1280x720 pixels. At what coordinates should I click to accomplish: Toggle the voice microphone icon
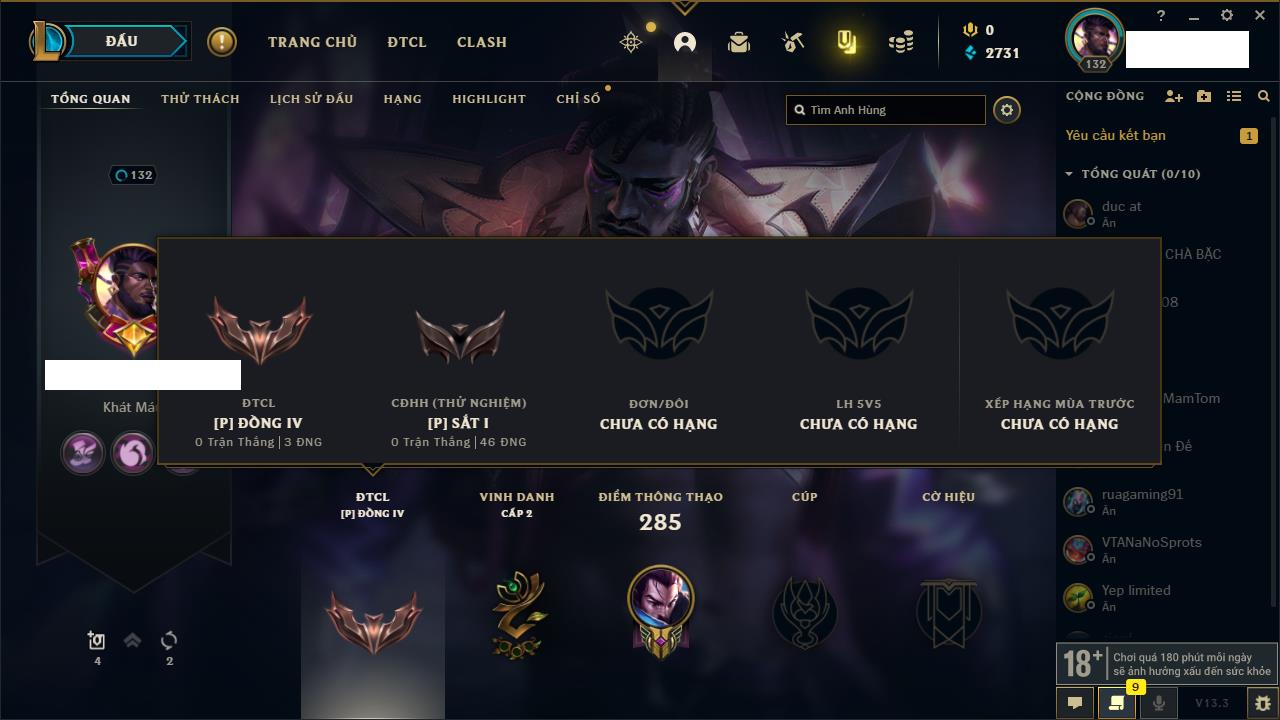tap(1158, 703)
